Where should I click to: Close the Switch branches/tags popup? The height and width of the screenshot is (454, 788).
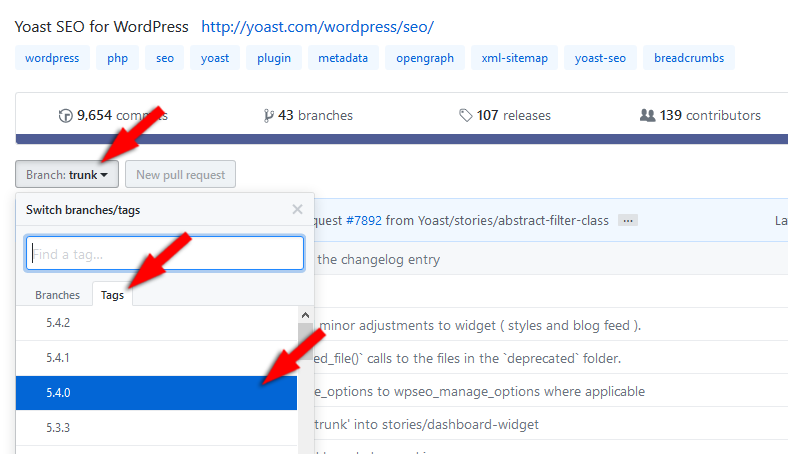pyautogui.click(x=298, y=209)
